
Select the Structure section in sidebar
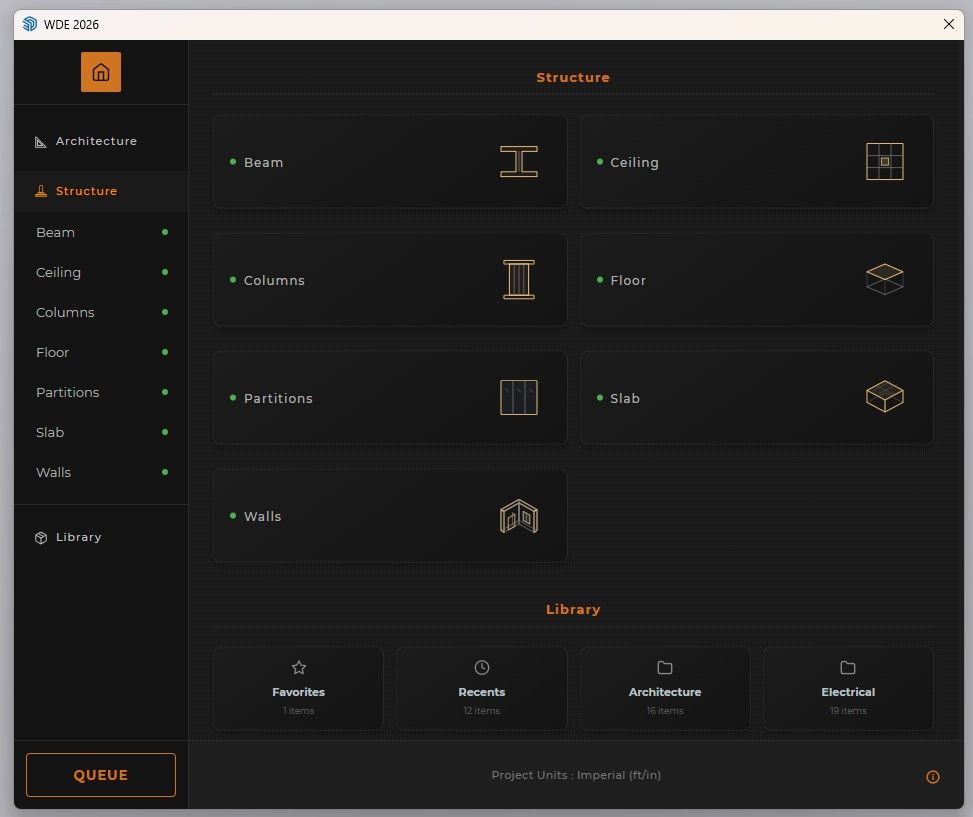click(101, 191)
